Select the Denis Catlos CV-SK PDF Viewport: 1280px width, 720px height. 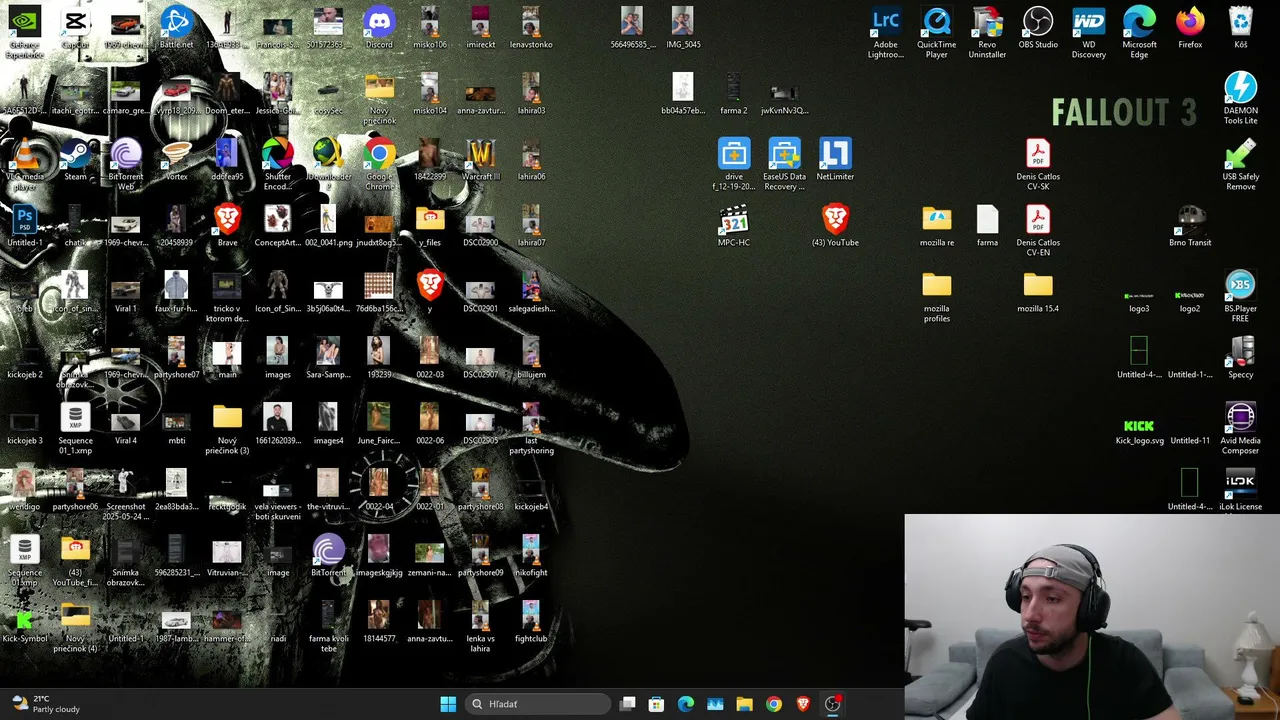click(x=1038, y=165)
